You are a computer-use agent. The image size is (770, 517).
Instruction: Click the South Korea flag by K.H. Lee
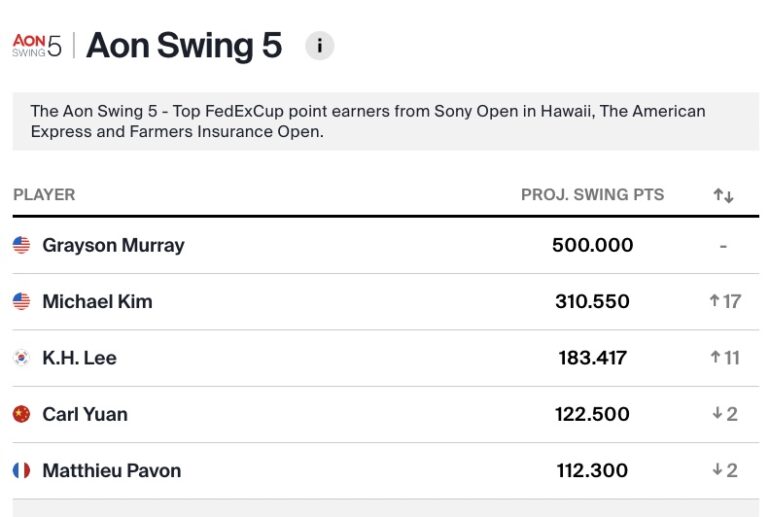(x=21, y=358)
